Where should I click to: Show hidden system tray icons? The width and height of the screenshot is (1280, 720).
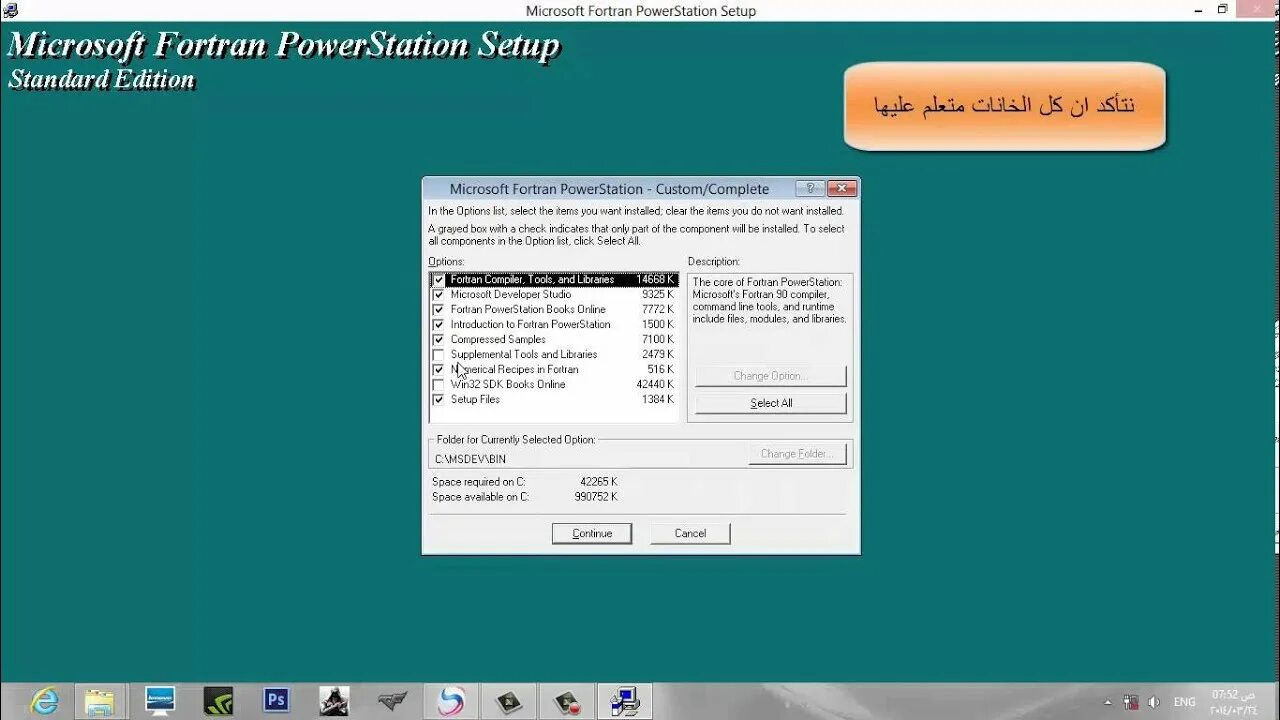(x=1108, y=702)
